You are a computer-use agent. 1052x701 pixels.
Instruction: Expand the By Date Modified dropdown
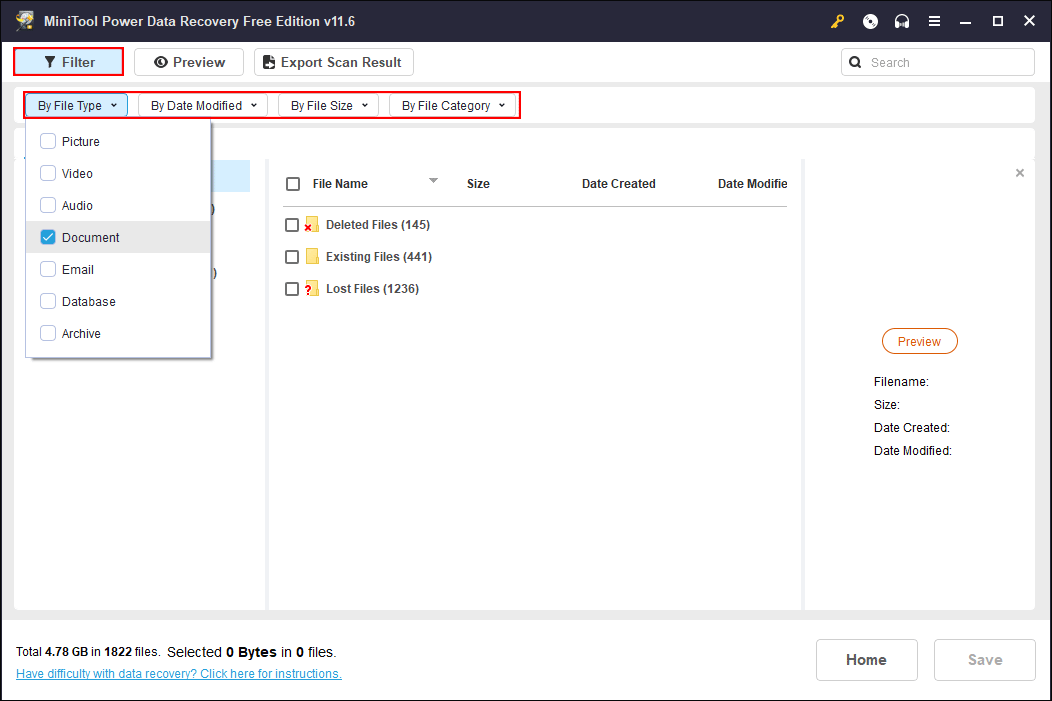203,106
